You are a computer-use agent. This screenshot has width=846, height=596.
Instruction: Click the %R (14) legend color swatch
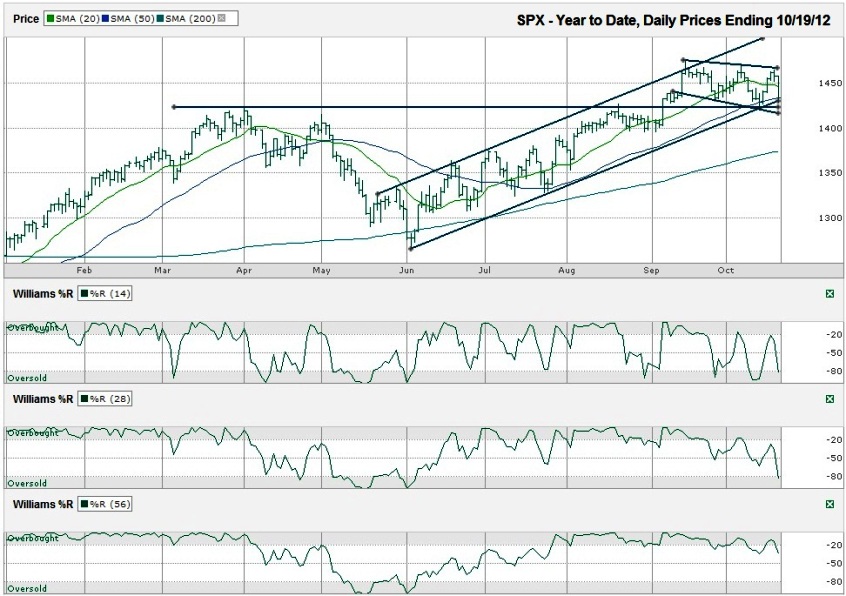[x=85, y=294]
